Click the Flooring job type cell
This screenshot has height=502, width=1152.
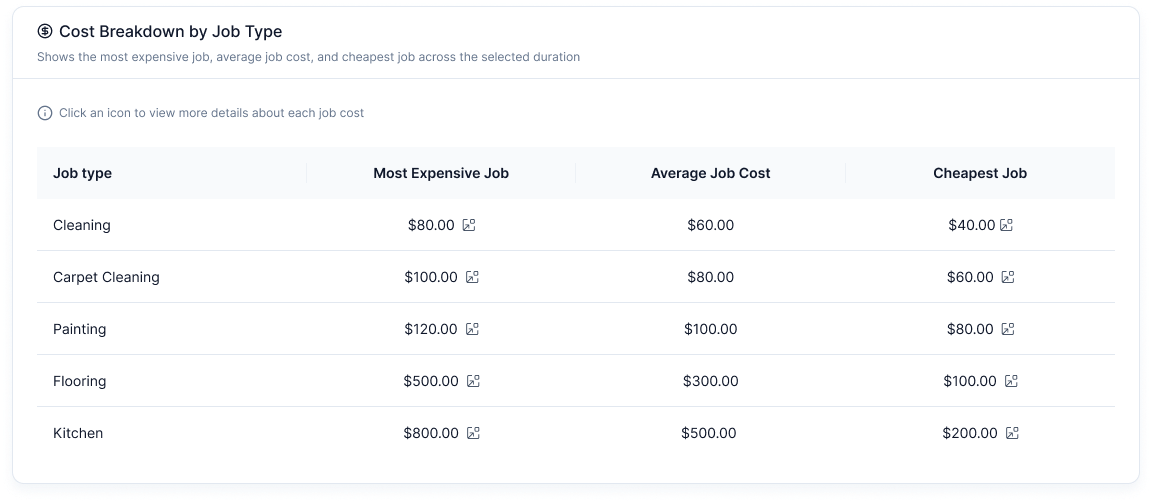[x=79, y=381]
